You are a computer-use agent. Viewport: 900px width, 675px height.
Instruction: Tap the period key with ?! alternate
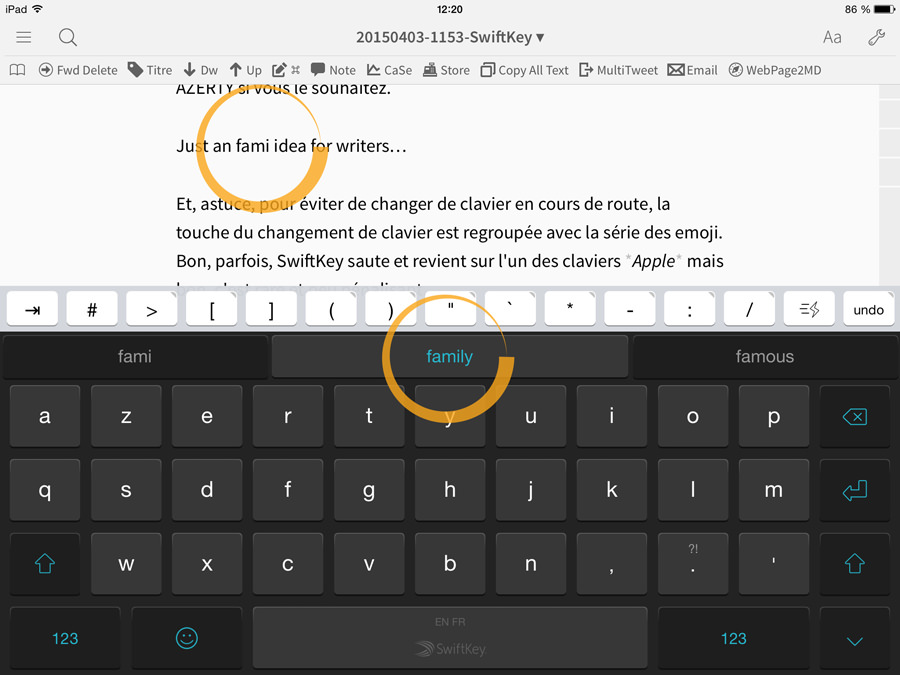pos(693,564)
